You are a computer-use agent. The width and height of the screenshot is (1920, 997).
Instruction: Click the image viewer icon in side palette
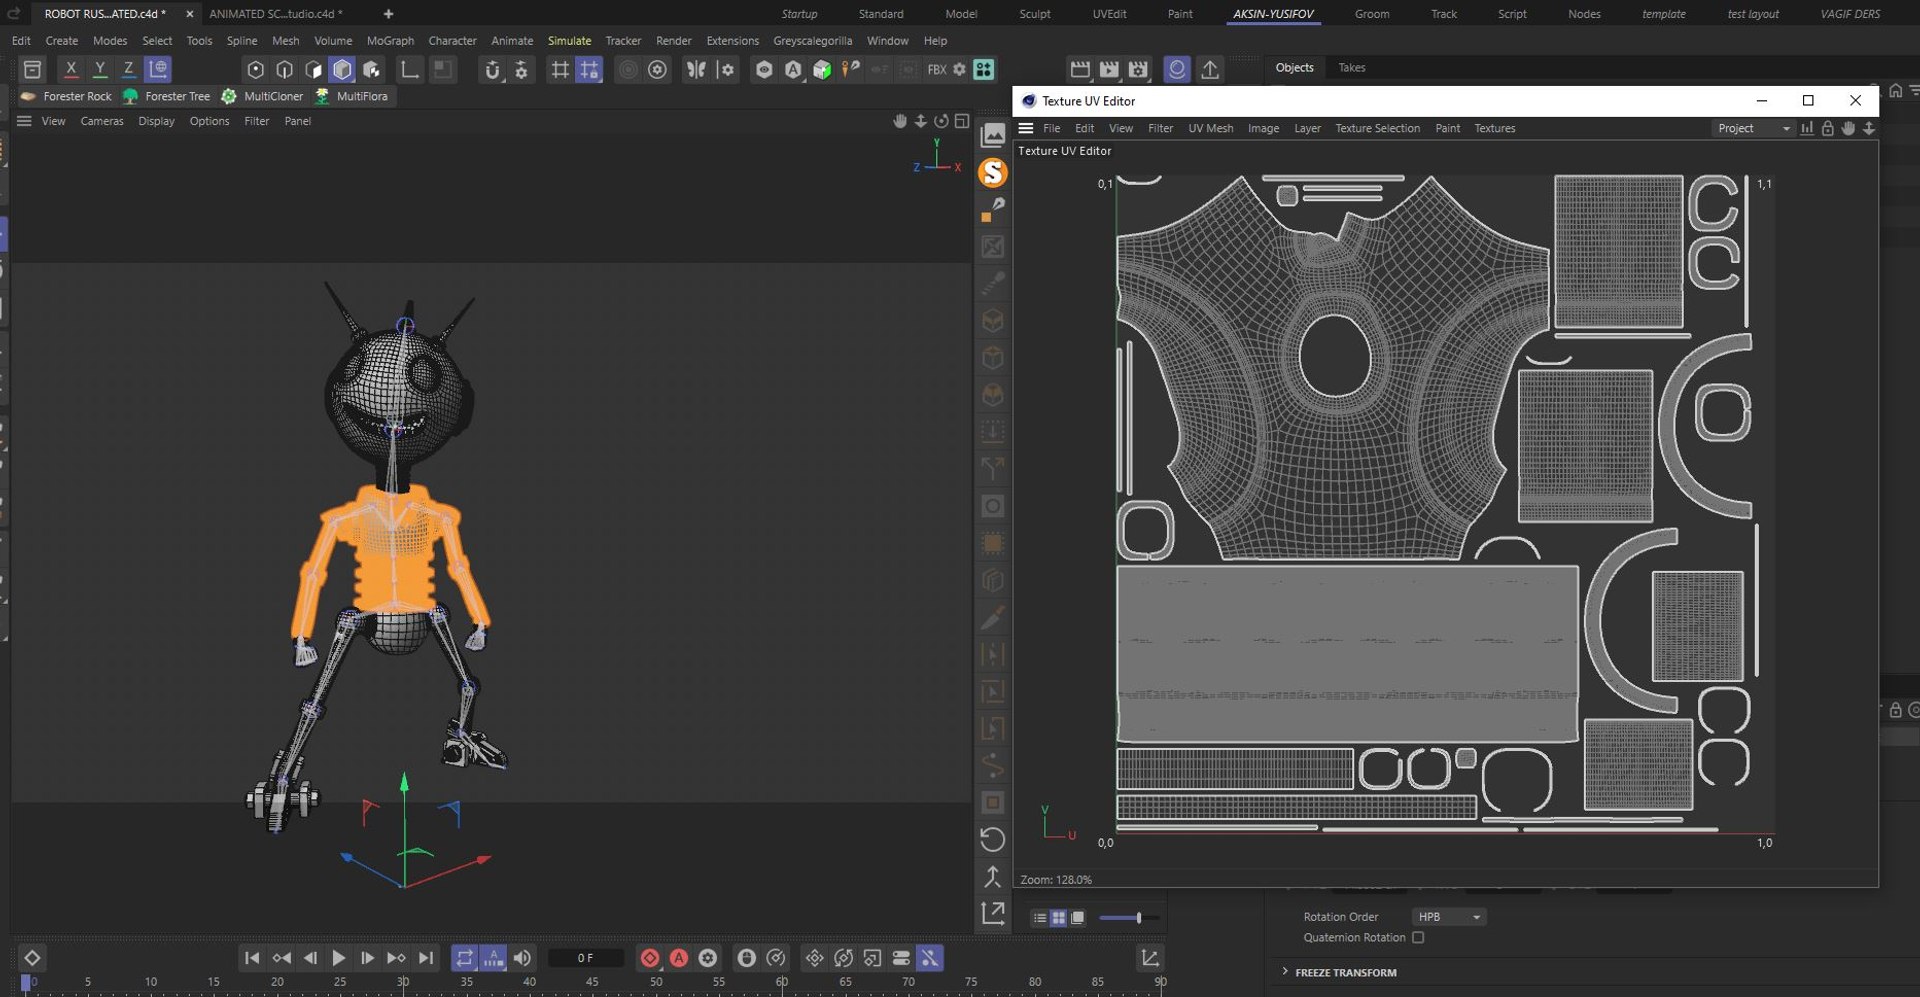[x=993, y=135]
